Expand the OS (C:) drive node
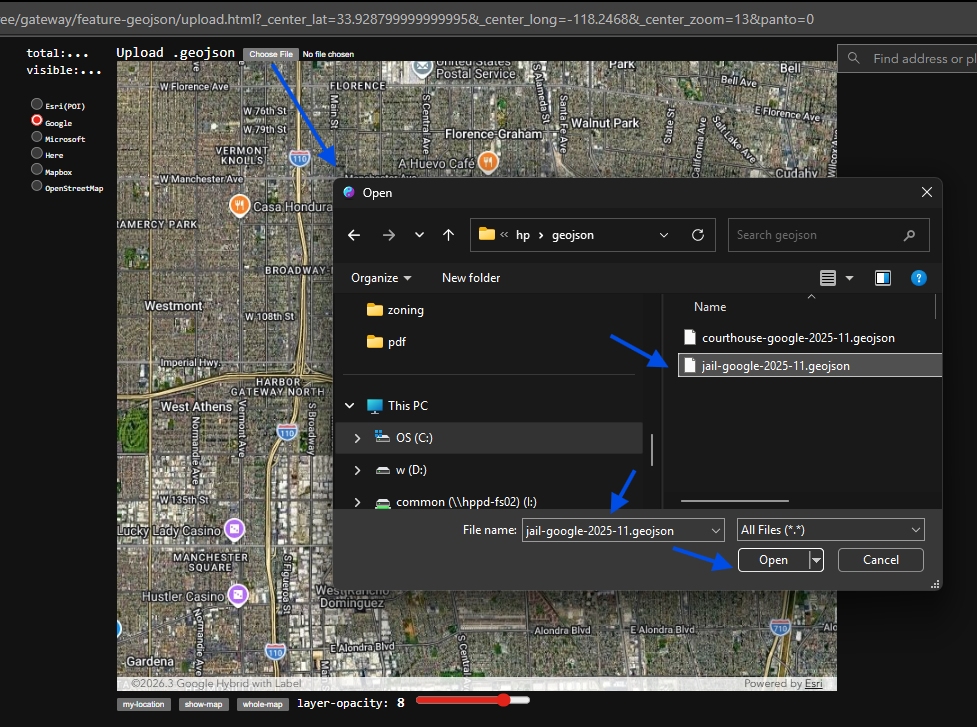The height and width of the screenshot is (727, 977). 357,438
